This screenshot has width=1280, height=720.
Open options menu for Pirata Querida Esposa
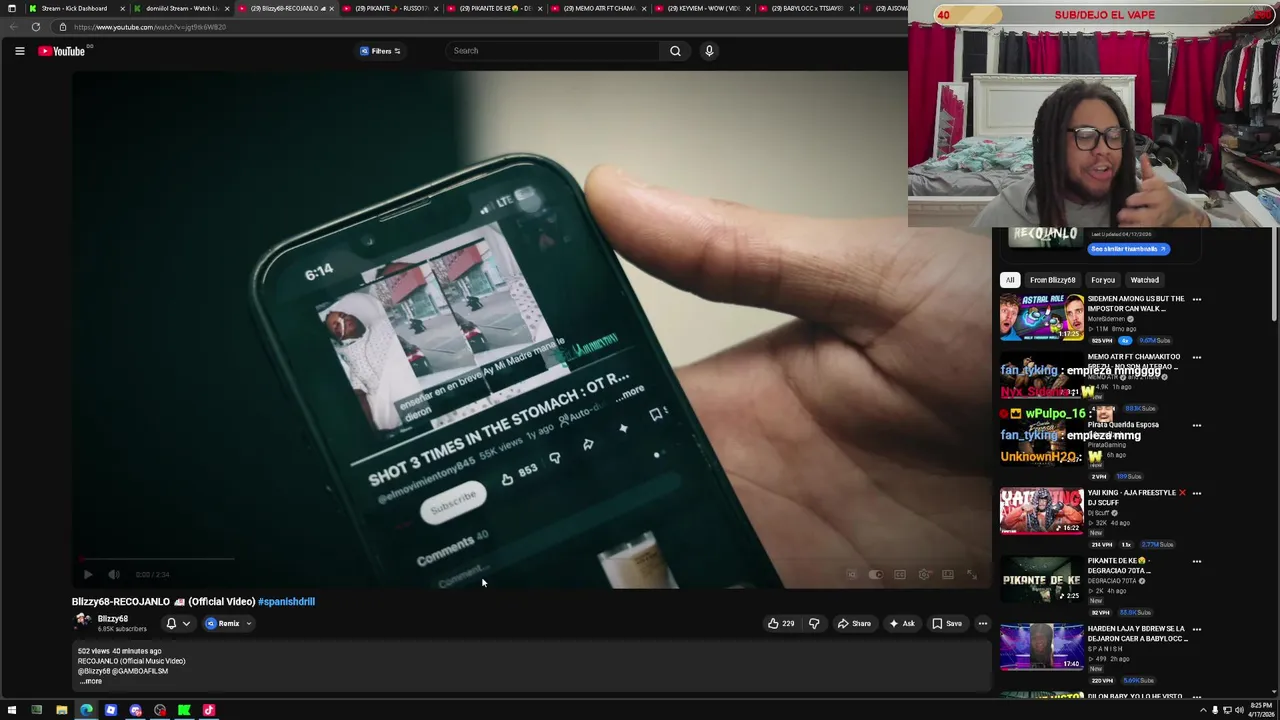click(1196, 425)
